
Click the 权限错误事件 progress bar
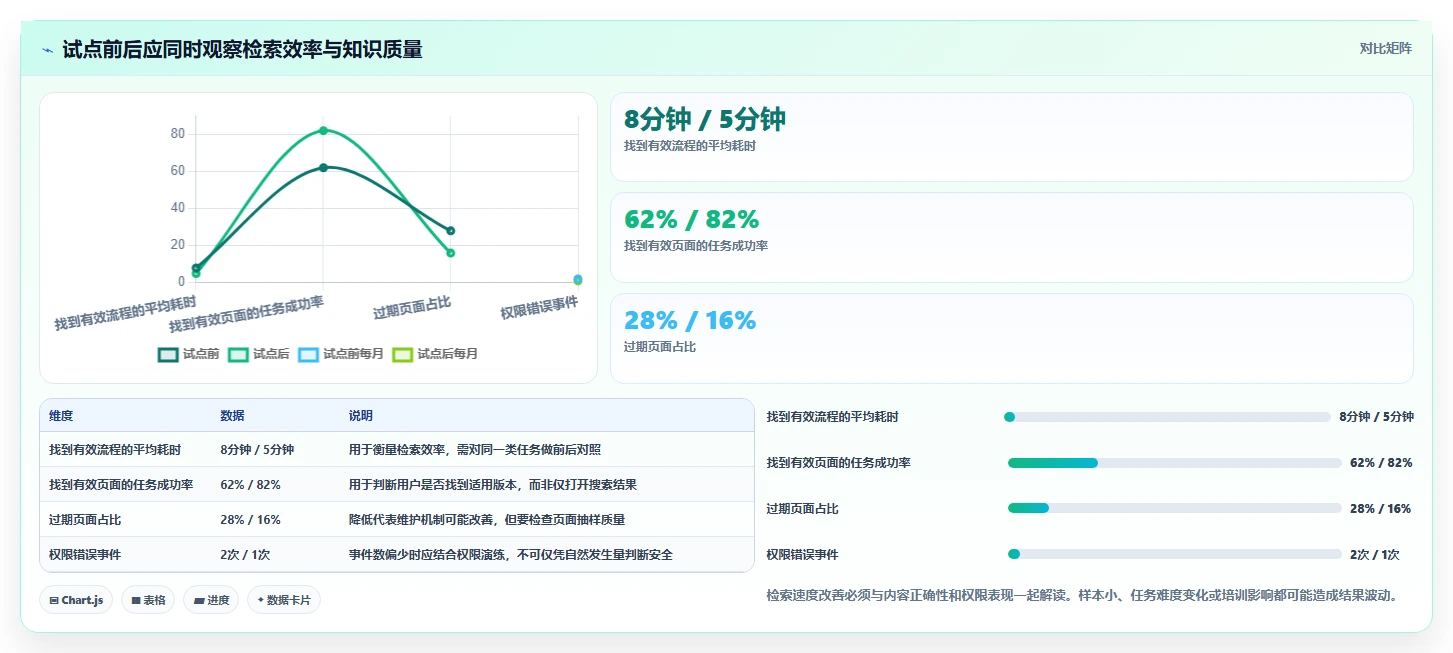1174,554
